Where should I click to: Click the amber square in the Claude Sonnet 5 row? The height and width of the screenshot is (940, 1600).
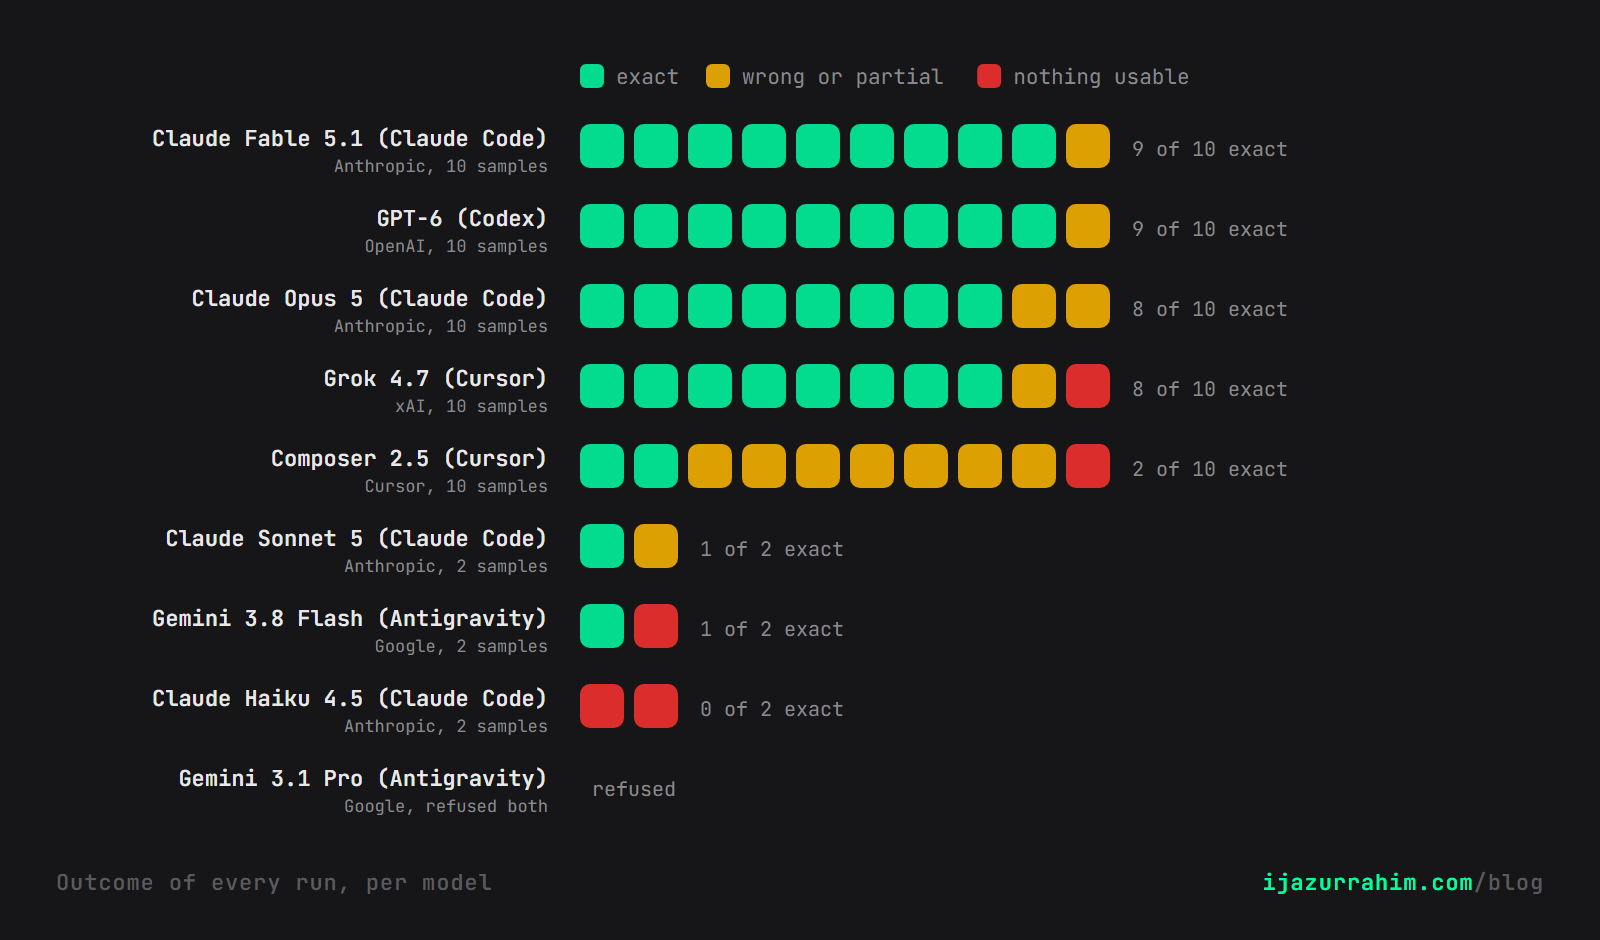pyautogui.click(x=656, y=546)
